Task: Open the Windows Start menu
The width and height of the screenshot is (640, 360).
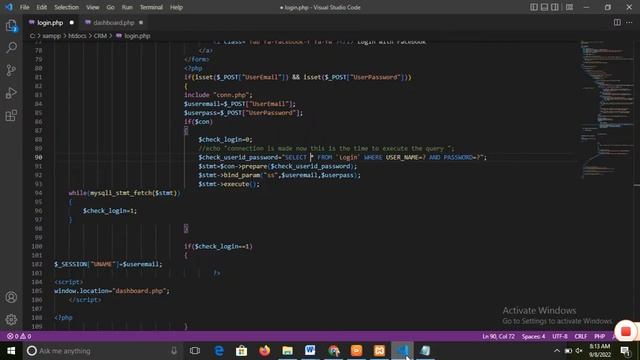Action: (11, 351)
